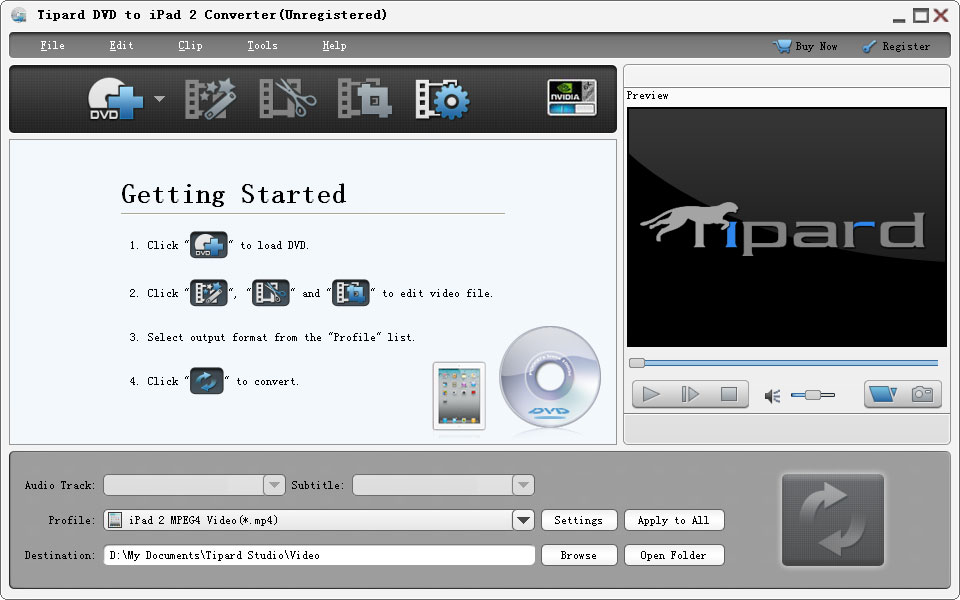
Task: Click the Preview label text
Action: [x=647, y=96]
